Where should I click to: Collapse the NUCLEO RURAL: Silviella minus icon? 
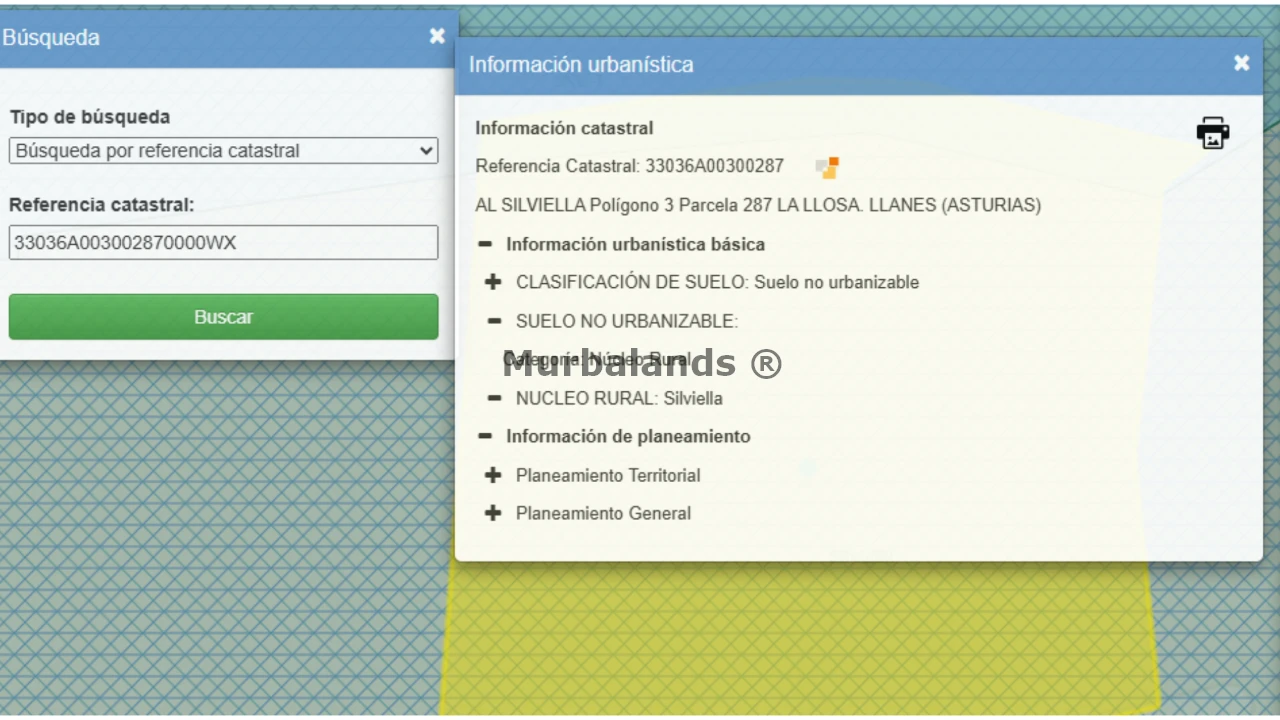coord(494,398)
